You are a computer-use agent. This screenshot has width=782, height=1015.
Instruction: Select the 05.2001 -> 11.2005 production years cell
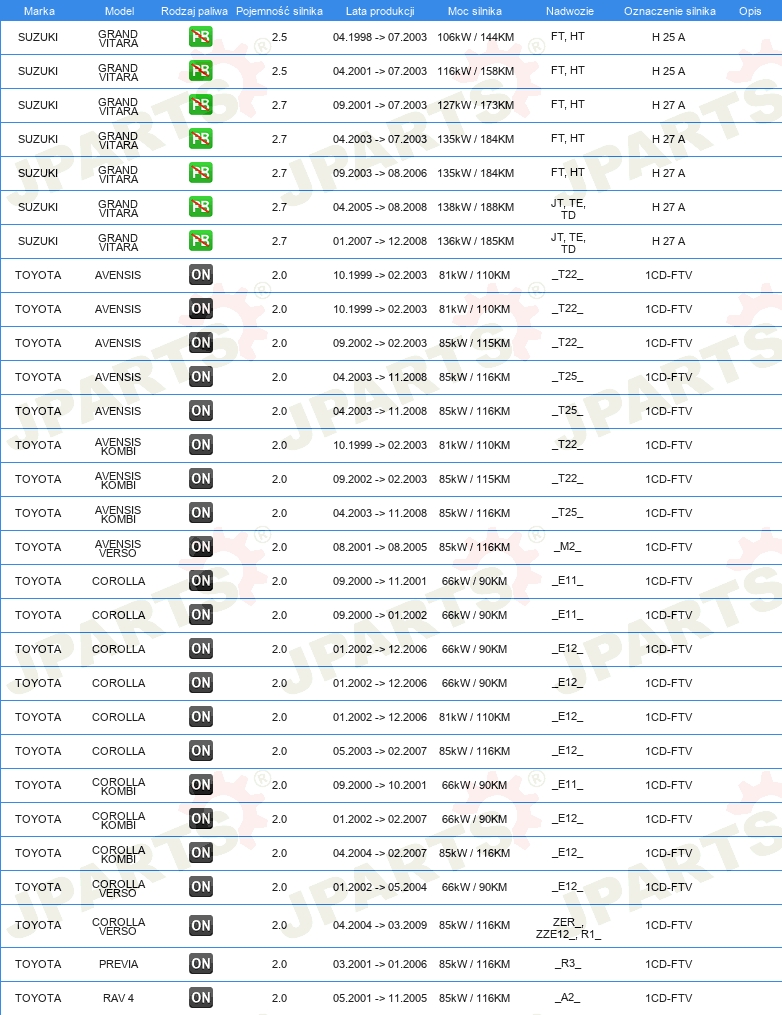pyautogui.click(x=380, y=998)
